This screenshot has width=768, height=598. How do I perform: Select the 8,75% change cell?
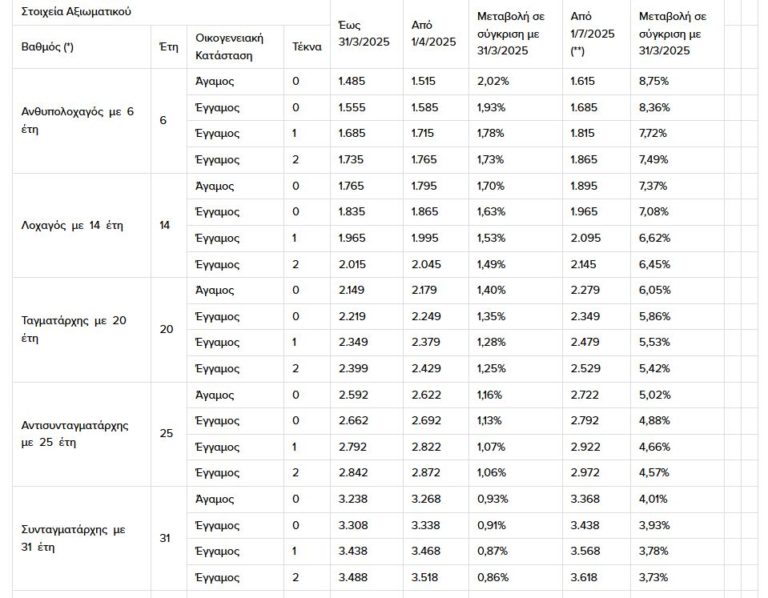point(653,81)
